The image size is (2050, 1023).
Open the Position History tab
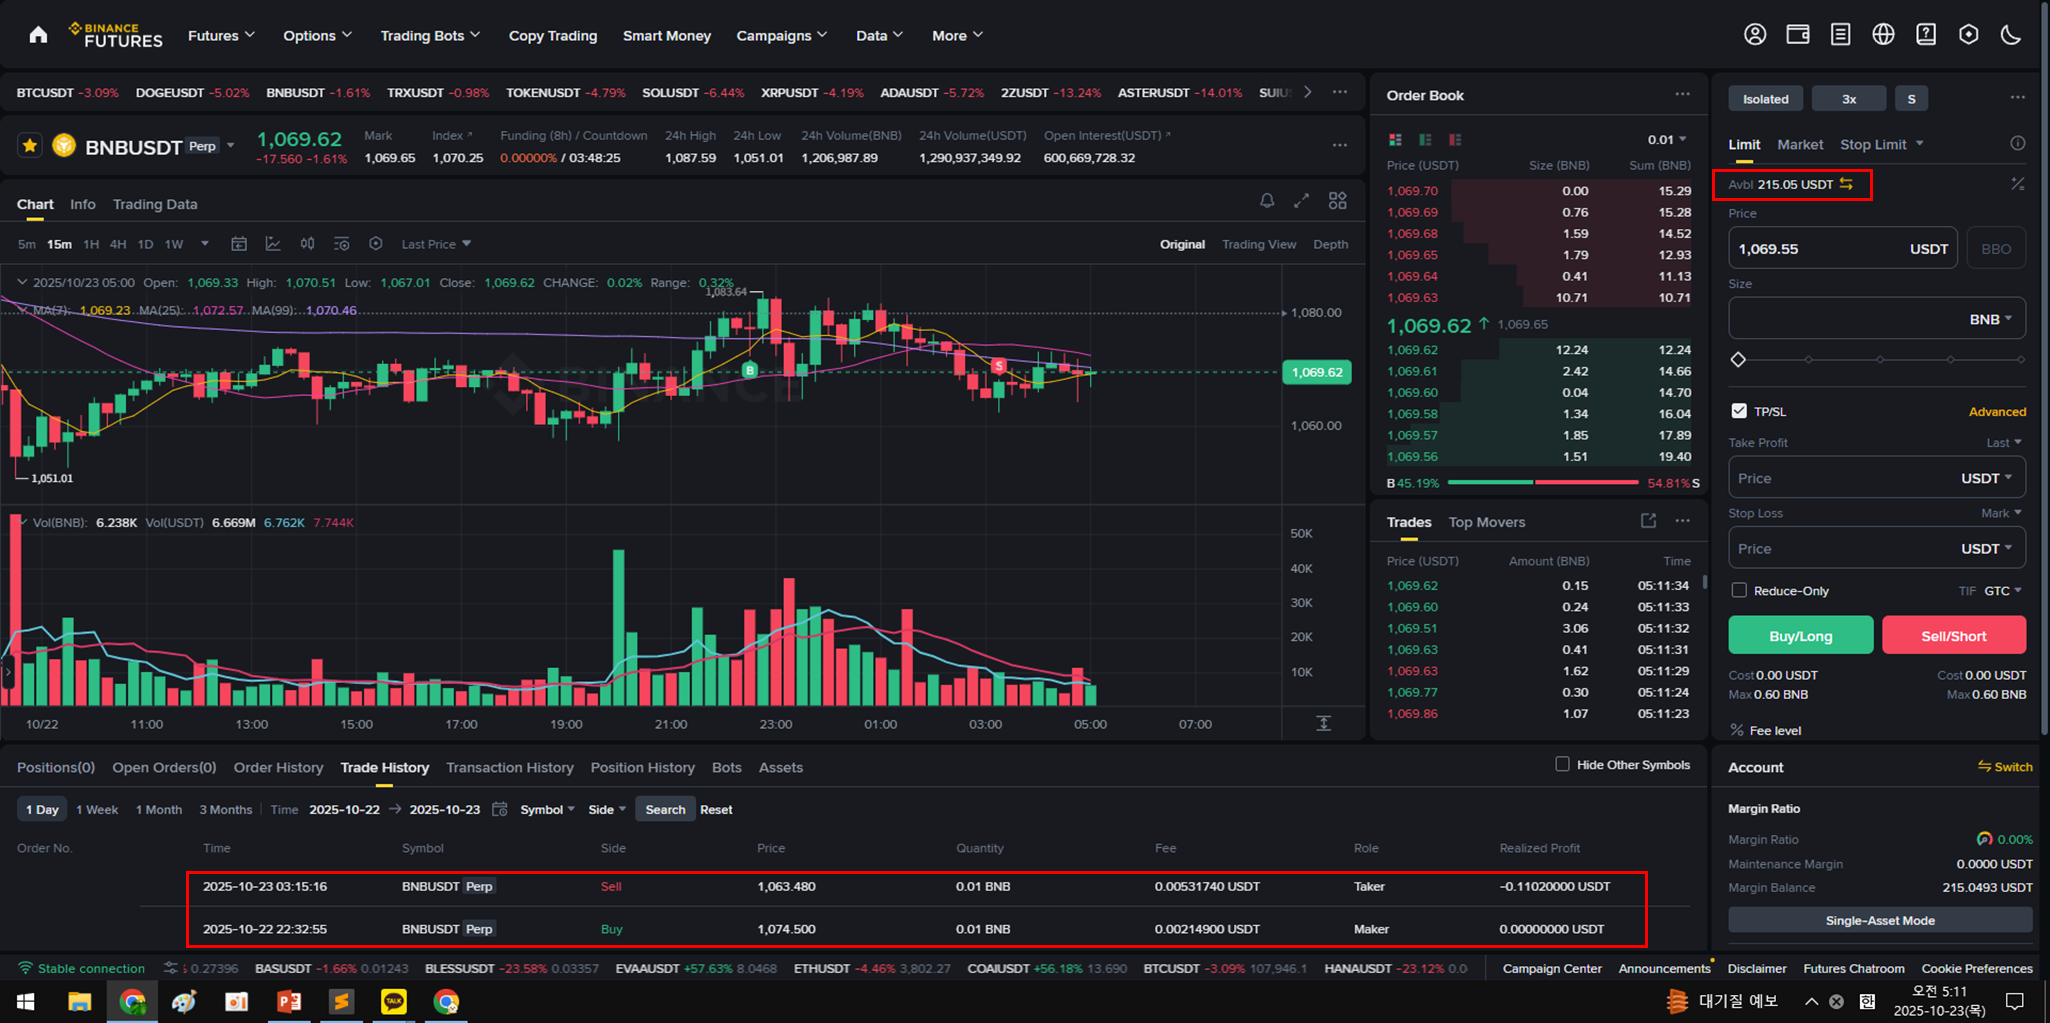[x=642, y=767]
